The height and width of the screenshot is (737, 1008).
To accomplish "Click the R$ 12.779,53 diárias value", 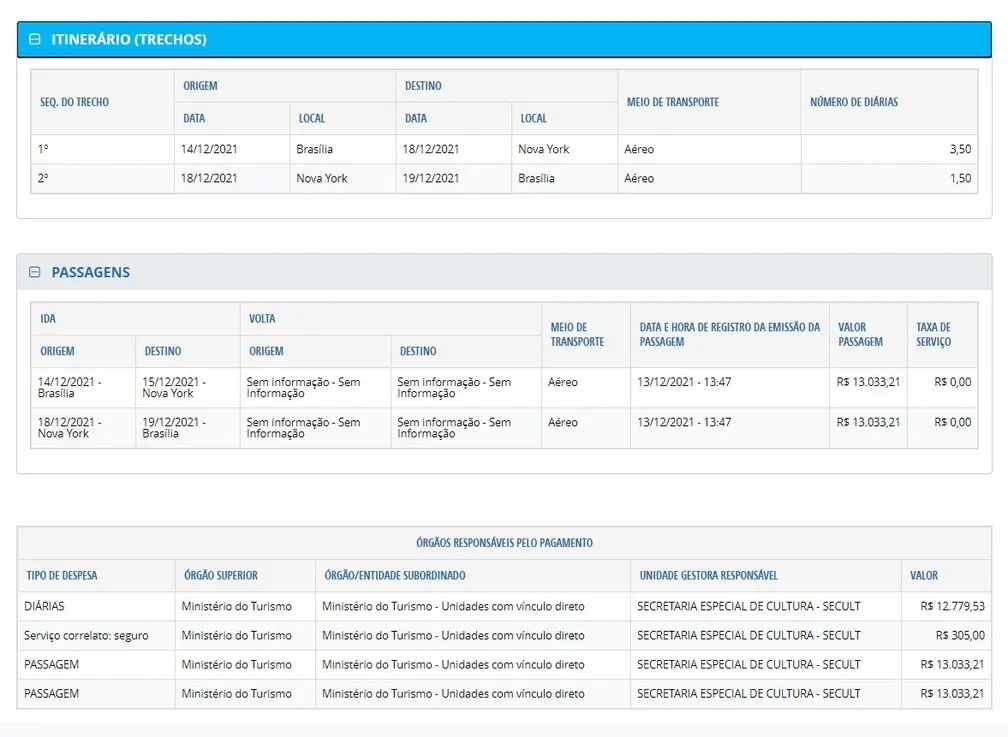I will (x=952, y=606).
